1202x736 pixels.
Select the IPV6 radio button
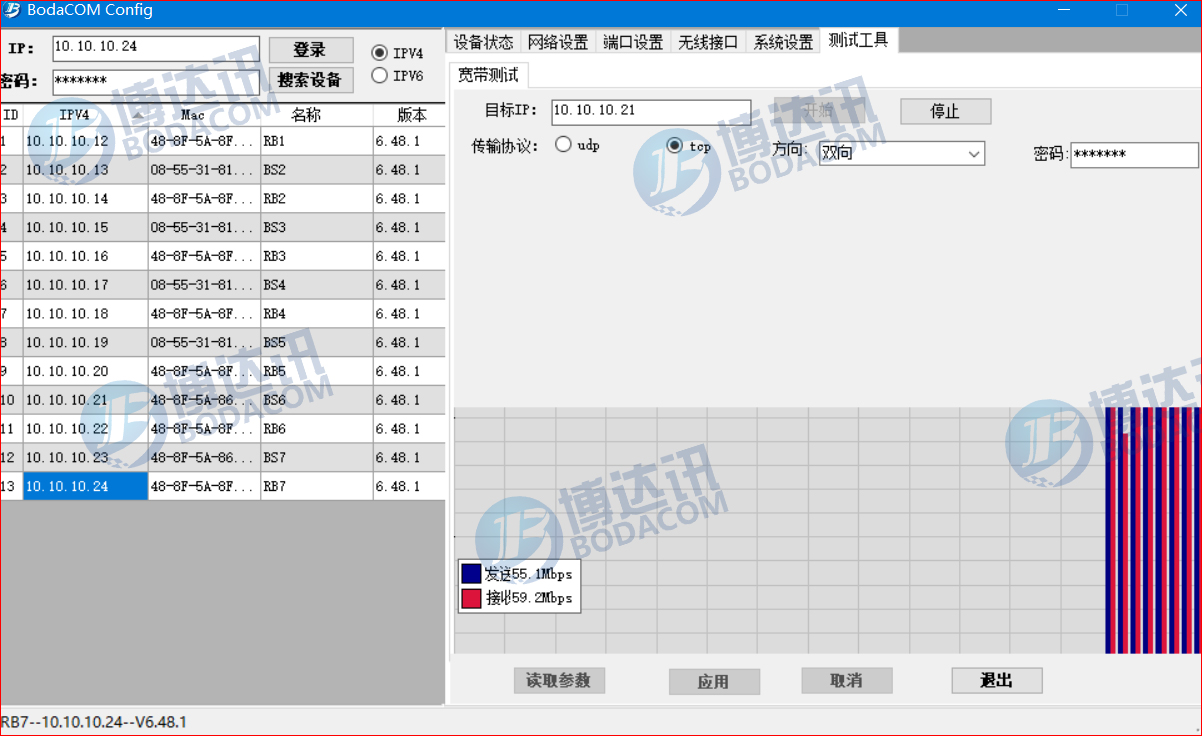pos(380,76)
